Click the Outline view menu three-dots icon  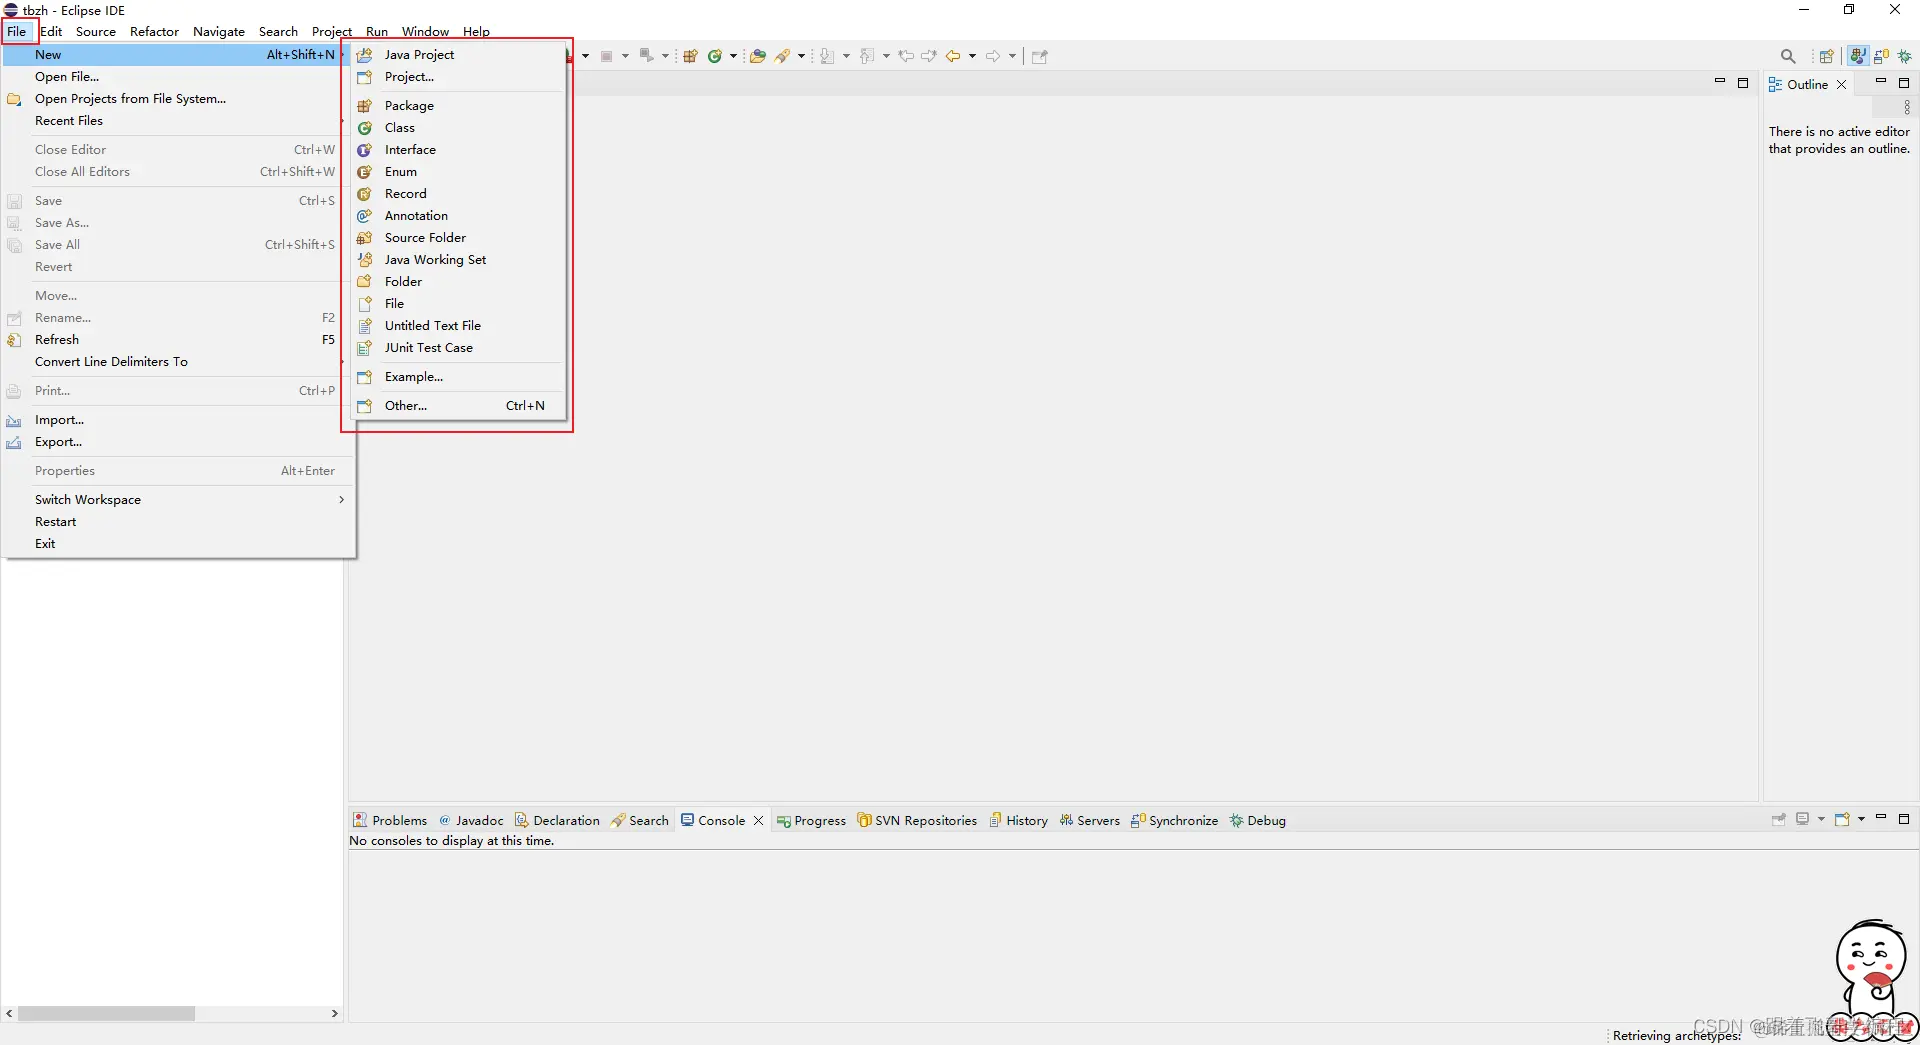(1907, 107)
